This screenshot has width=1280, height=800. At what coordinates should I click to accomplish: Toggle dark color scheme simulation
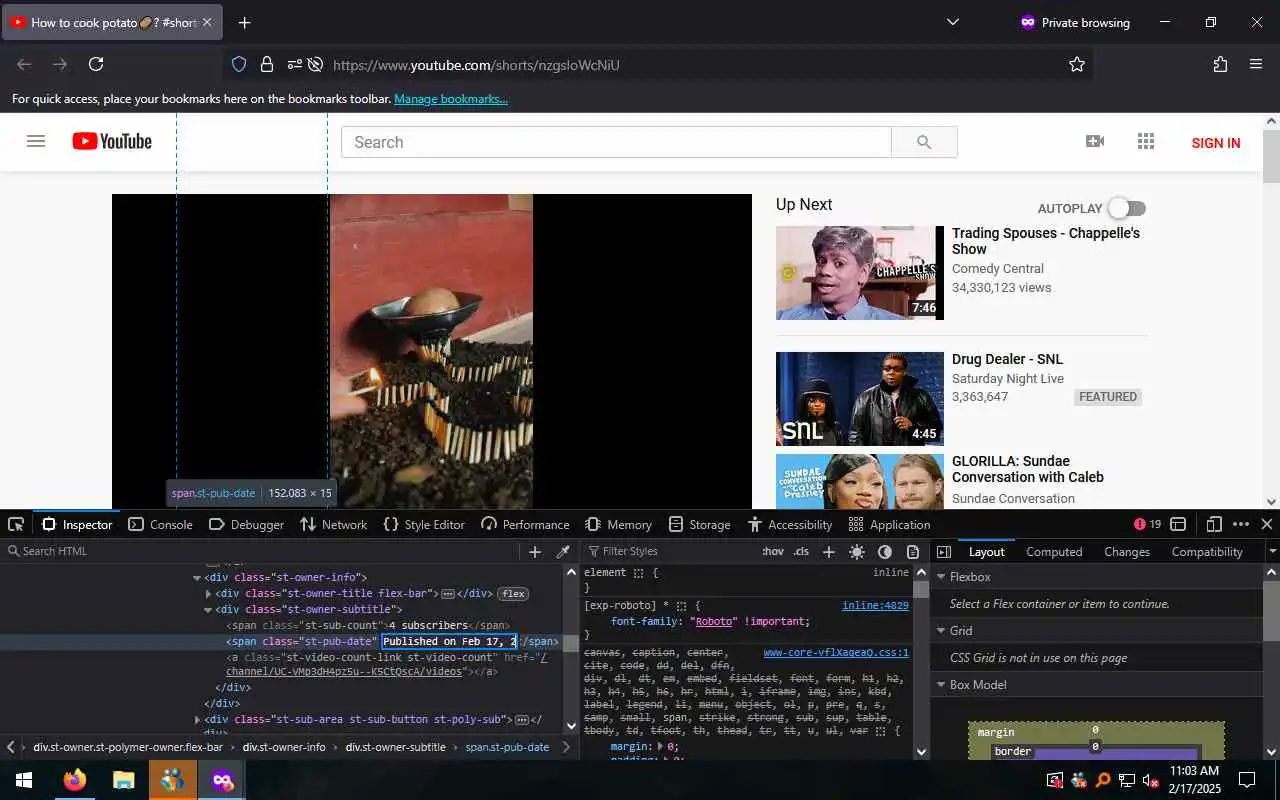885,551
